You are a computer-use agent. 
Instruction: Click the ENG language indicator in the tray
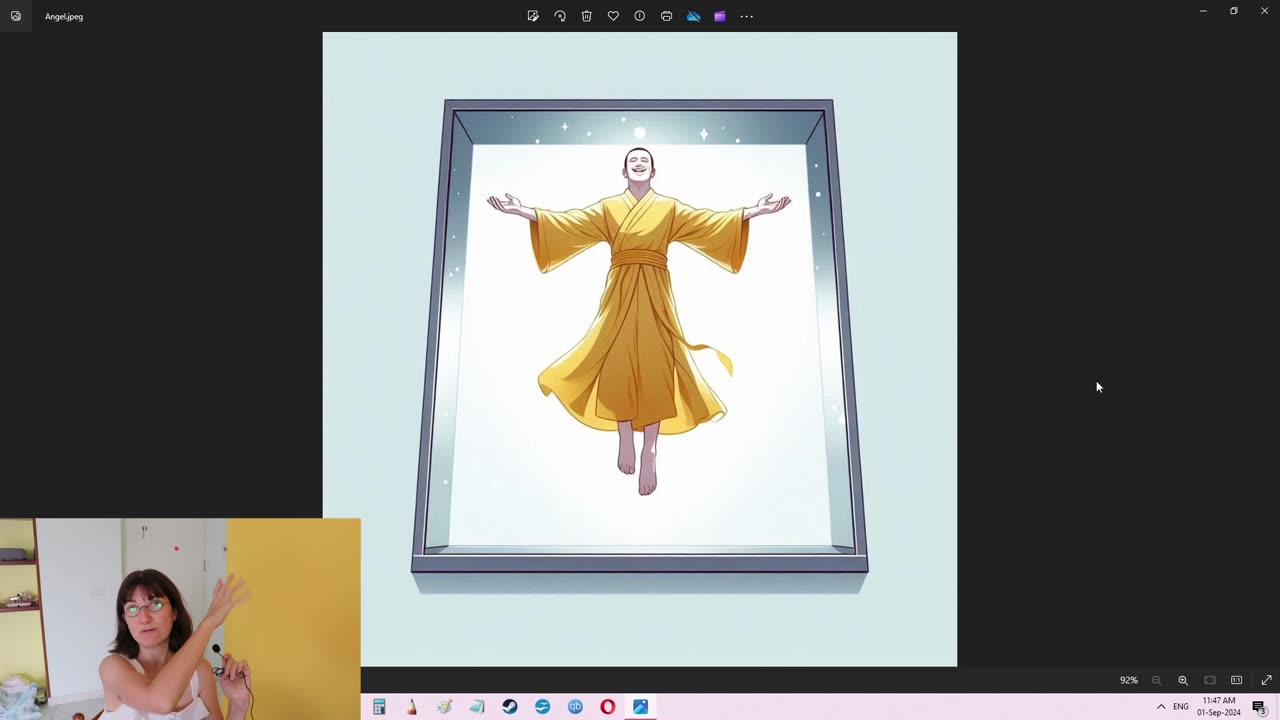(x=1181, y=707)
